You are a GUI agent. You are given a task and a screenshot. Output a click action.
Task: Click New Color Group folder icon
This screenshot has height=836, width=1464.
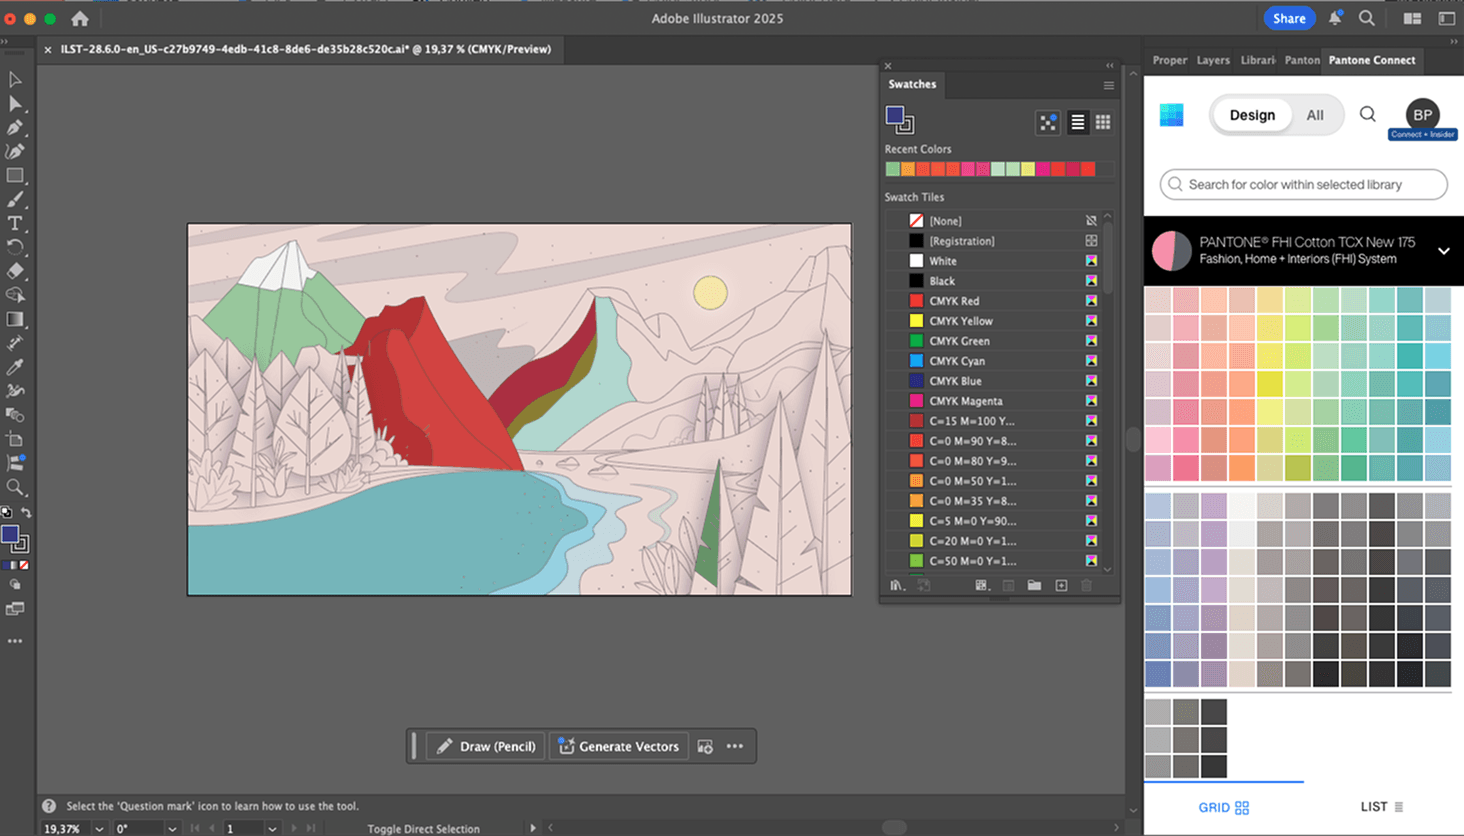(1034, 585)
